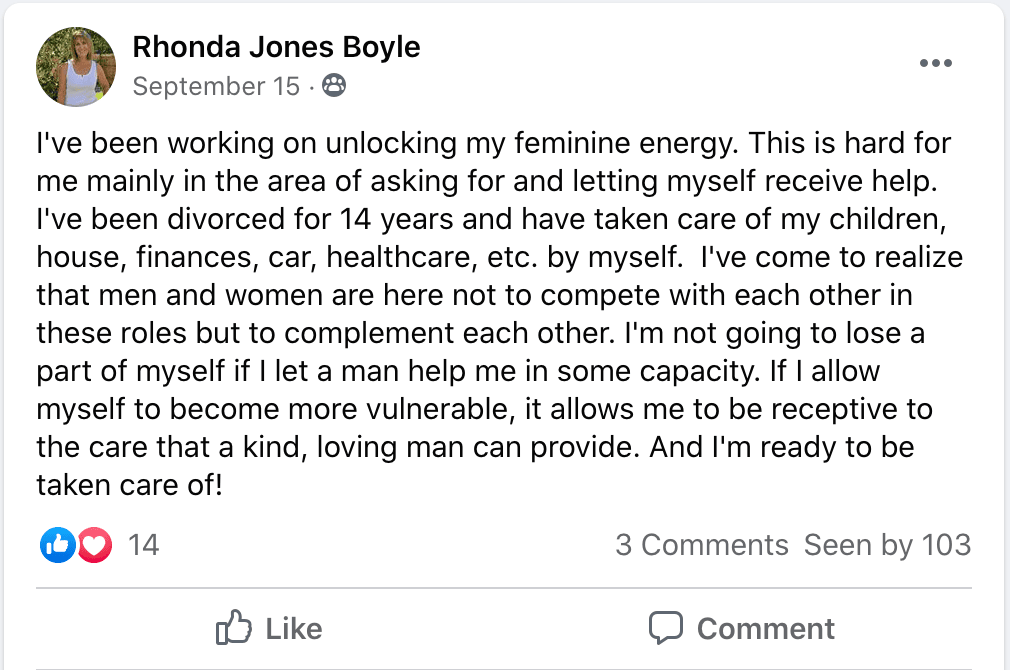Screen dimensions: 1010x670
Task: Click the line starting "the care that a kind"
Action: pyautogui.click(x=476, y=446)
